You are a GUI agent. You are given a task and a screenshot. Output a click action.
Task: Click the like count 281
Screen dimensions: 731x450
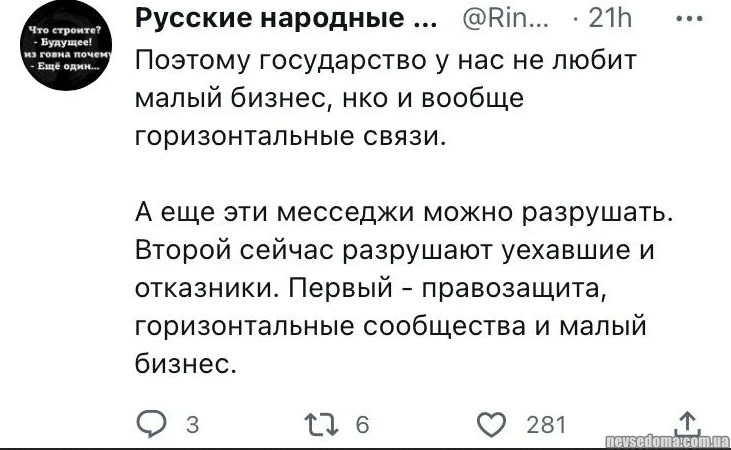546,425
